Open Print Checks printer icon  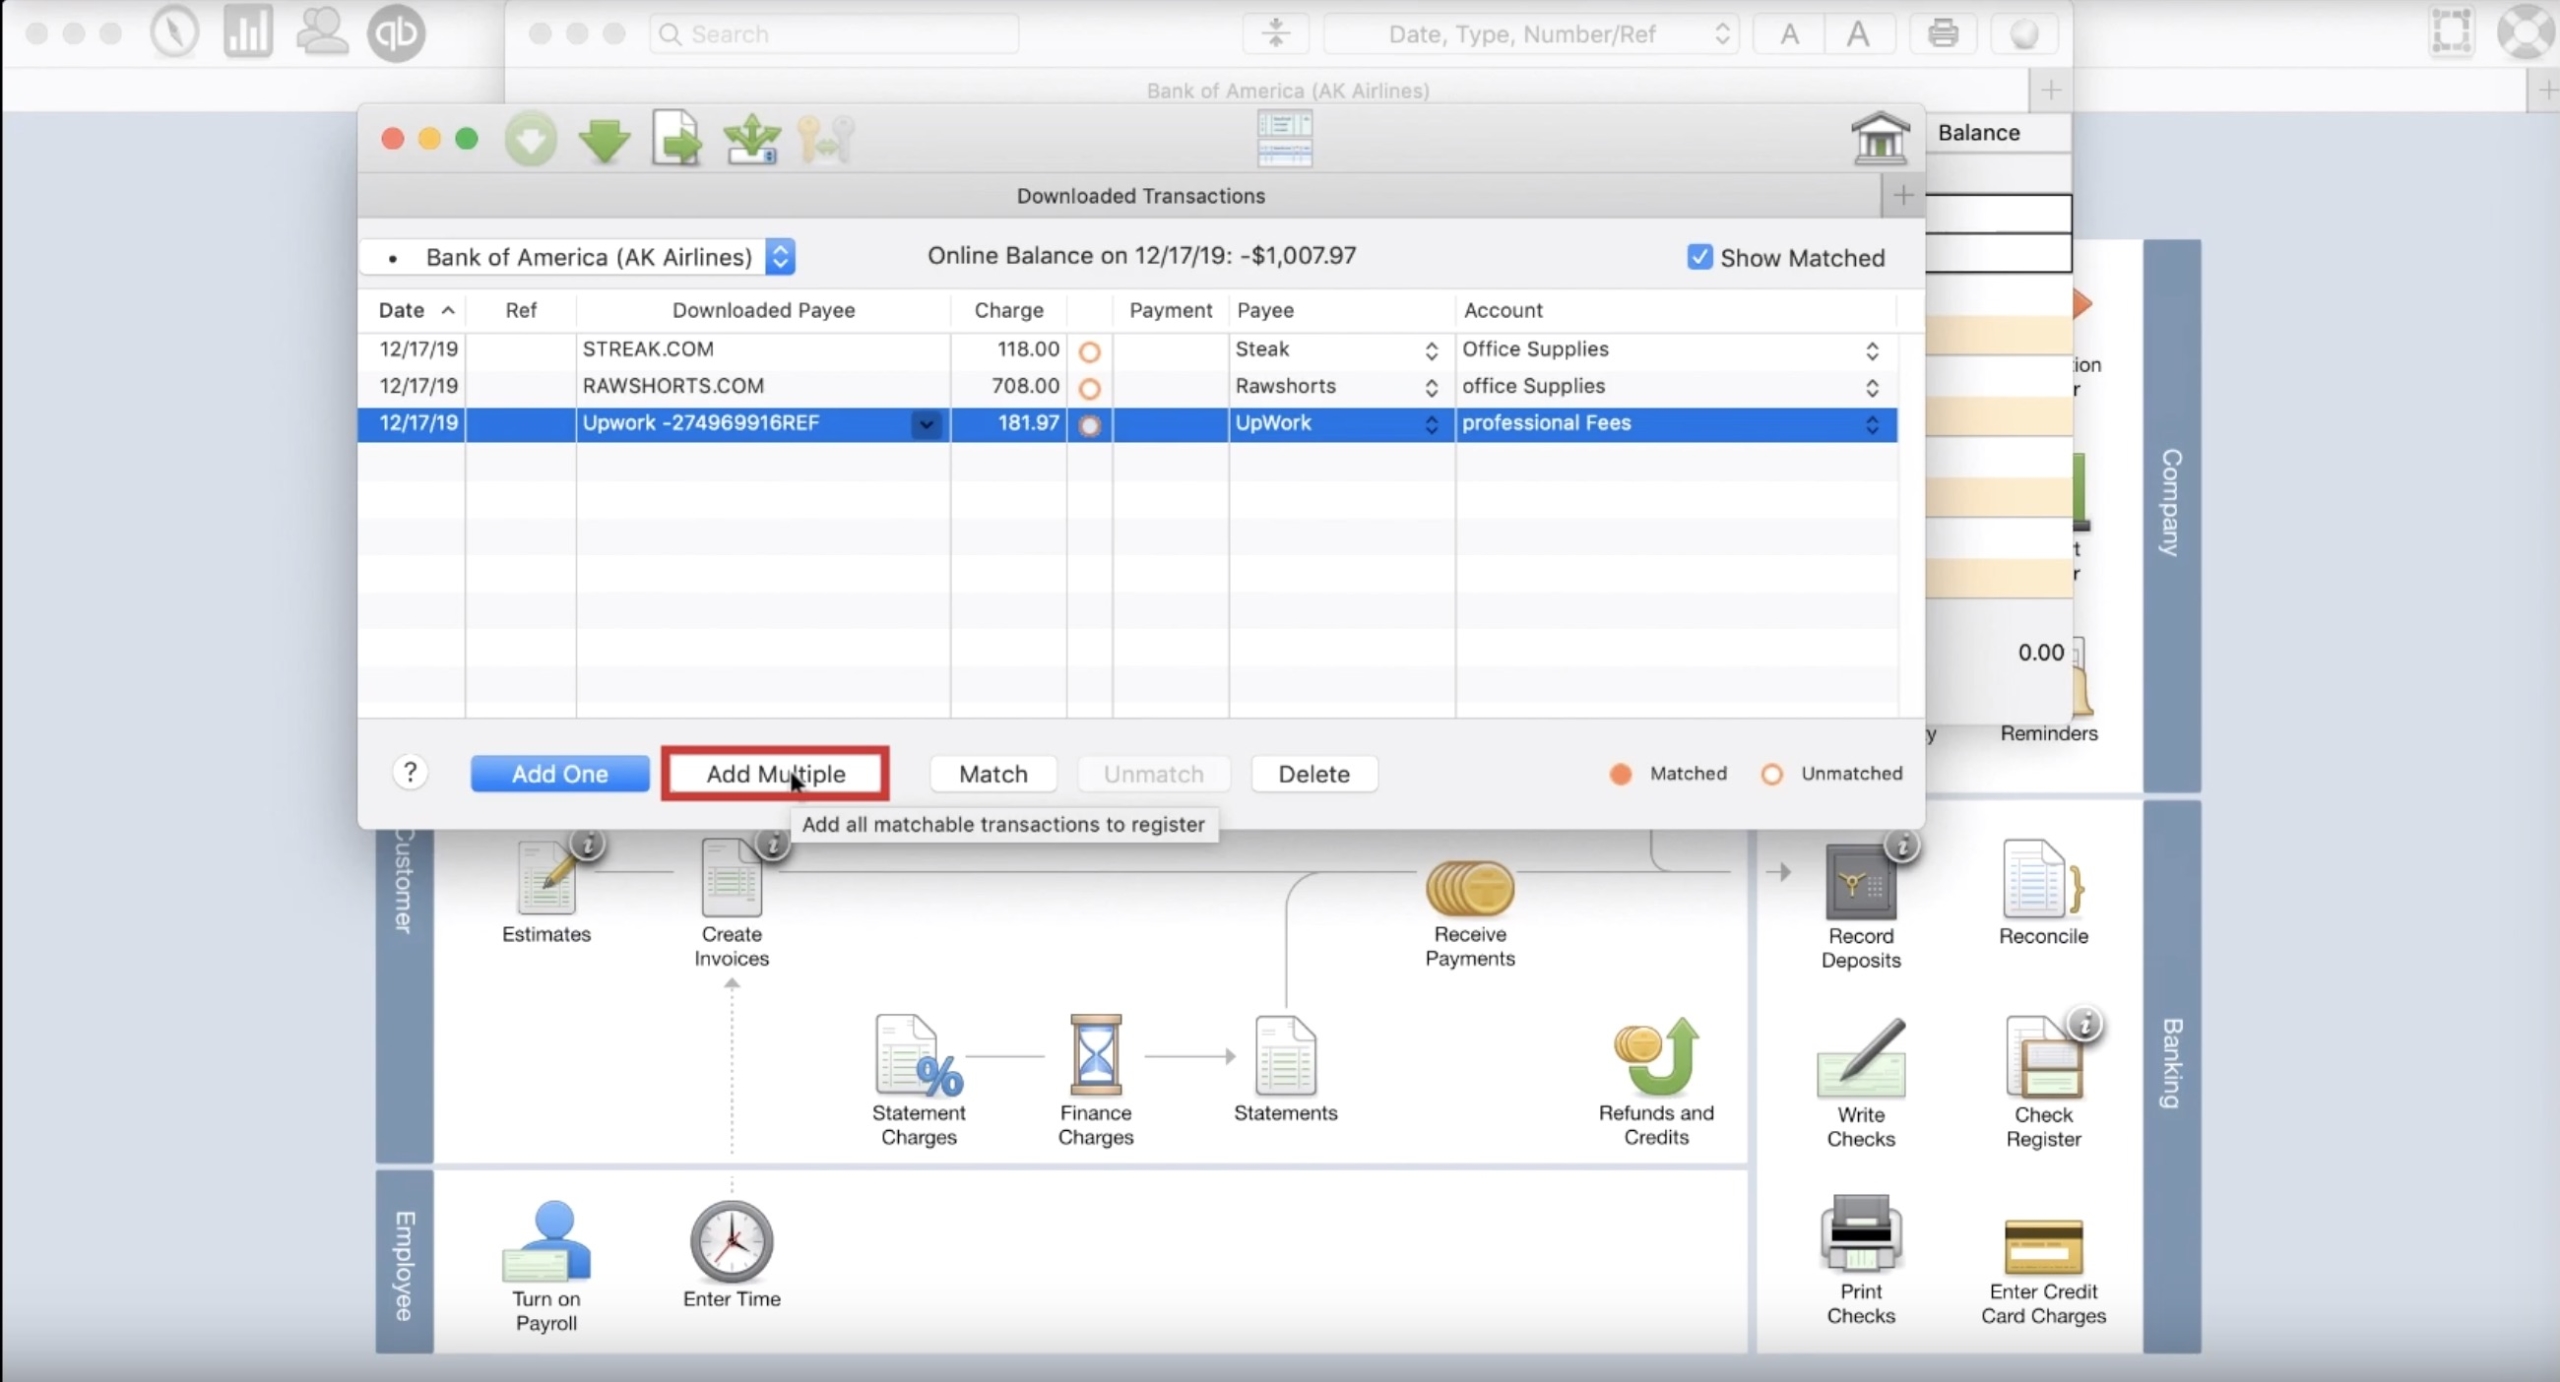click(x=1861, y=1234)
